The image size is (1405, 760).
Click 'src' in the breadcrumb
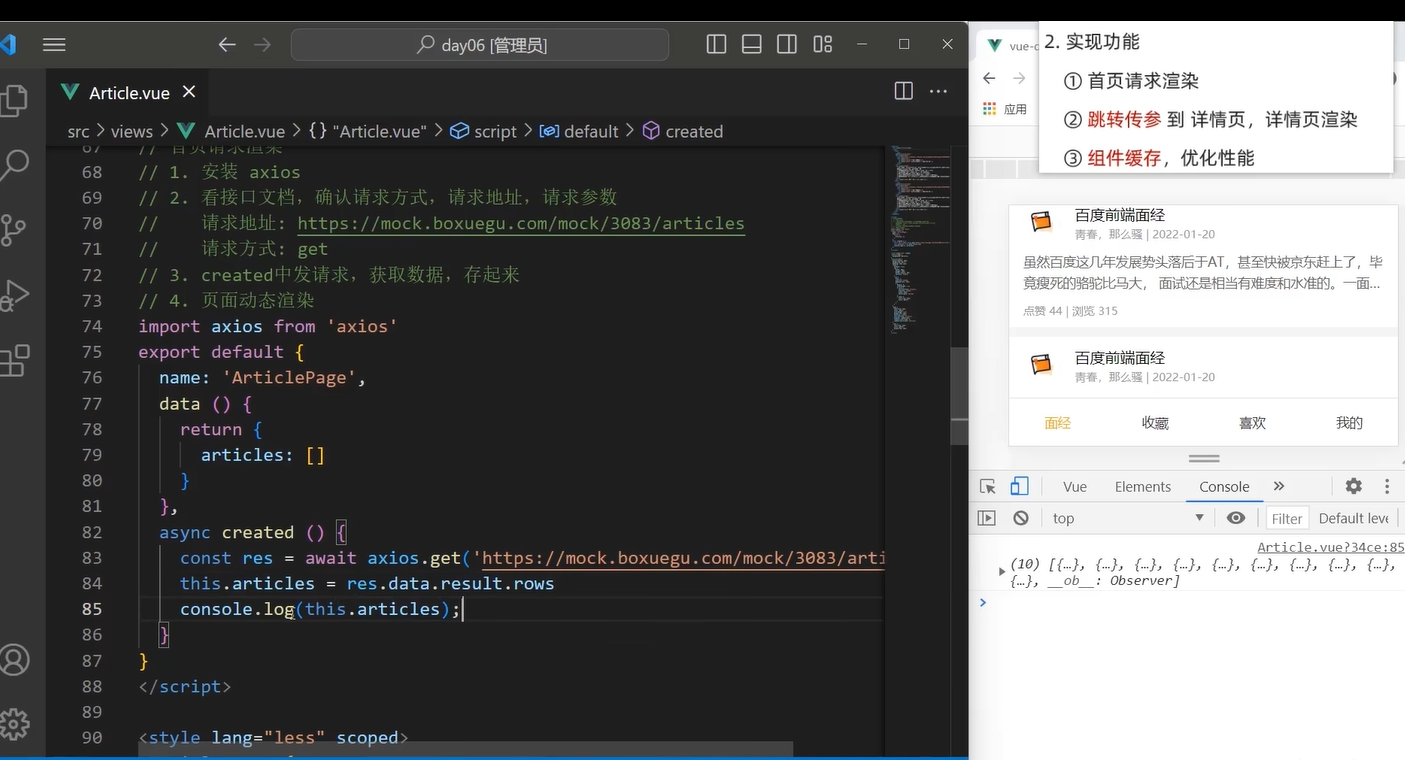pos(78,131)
